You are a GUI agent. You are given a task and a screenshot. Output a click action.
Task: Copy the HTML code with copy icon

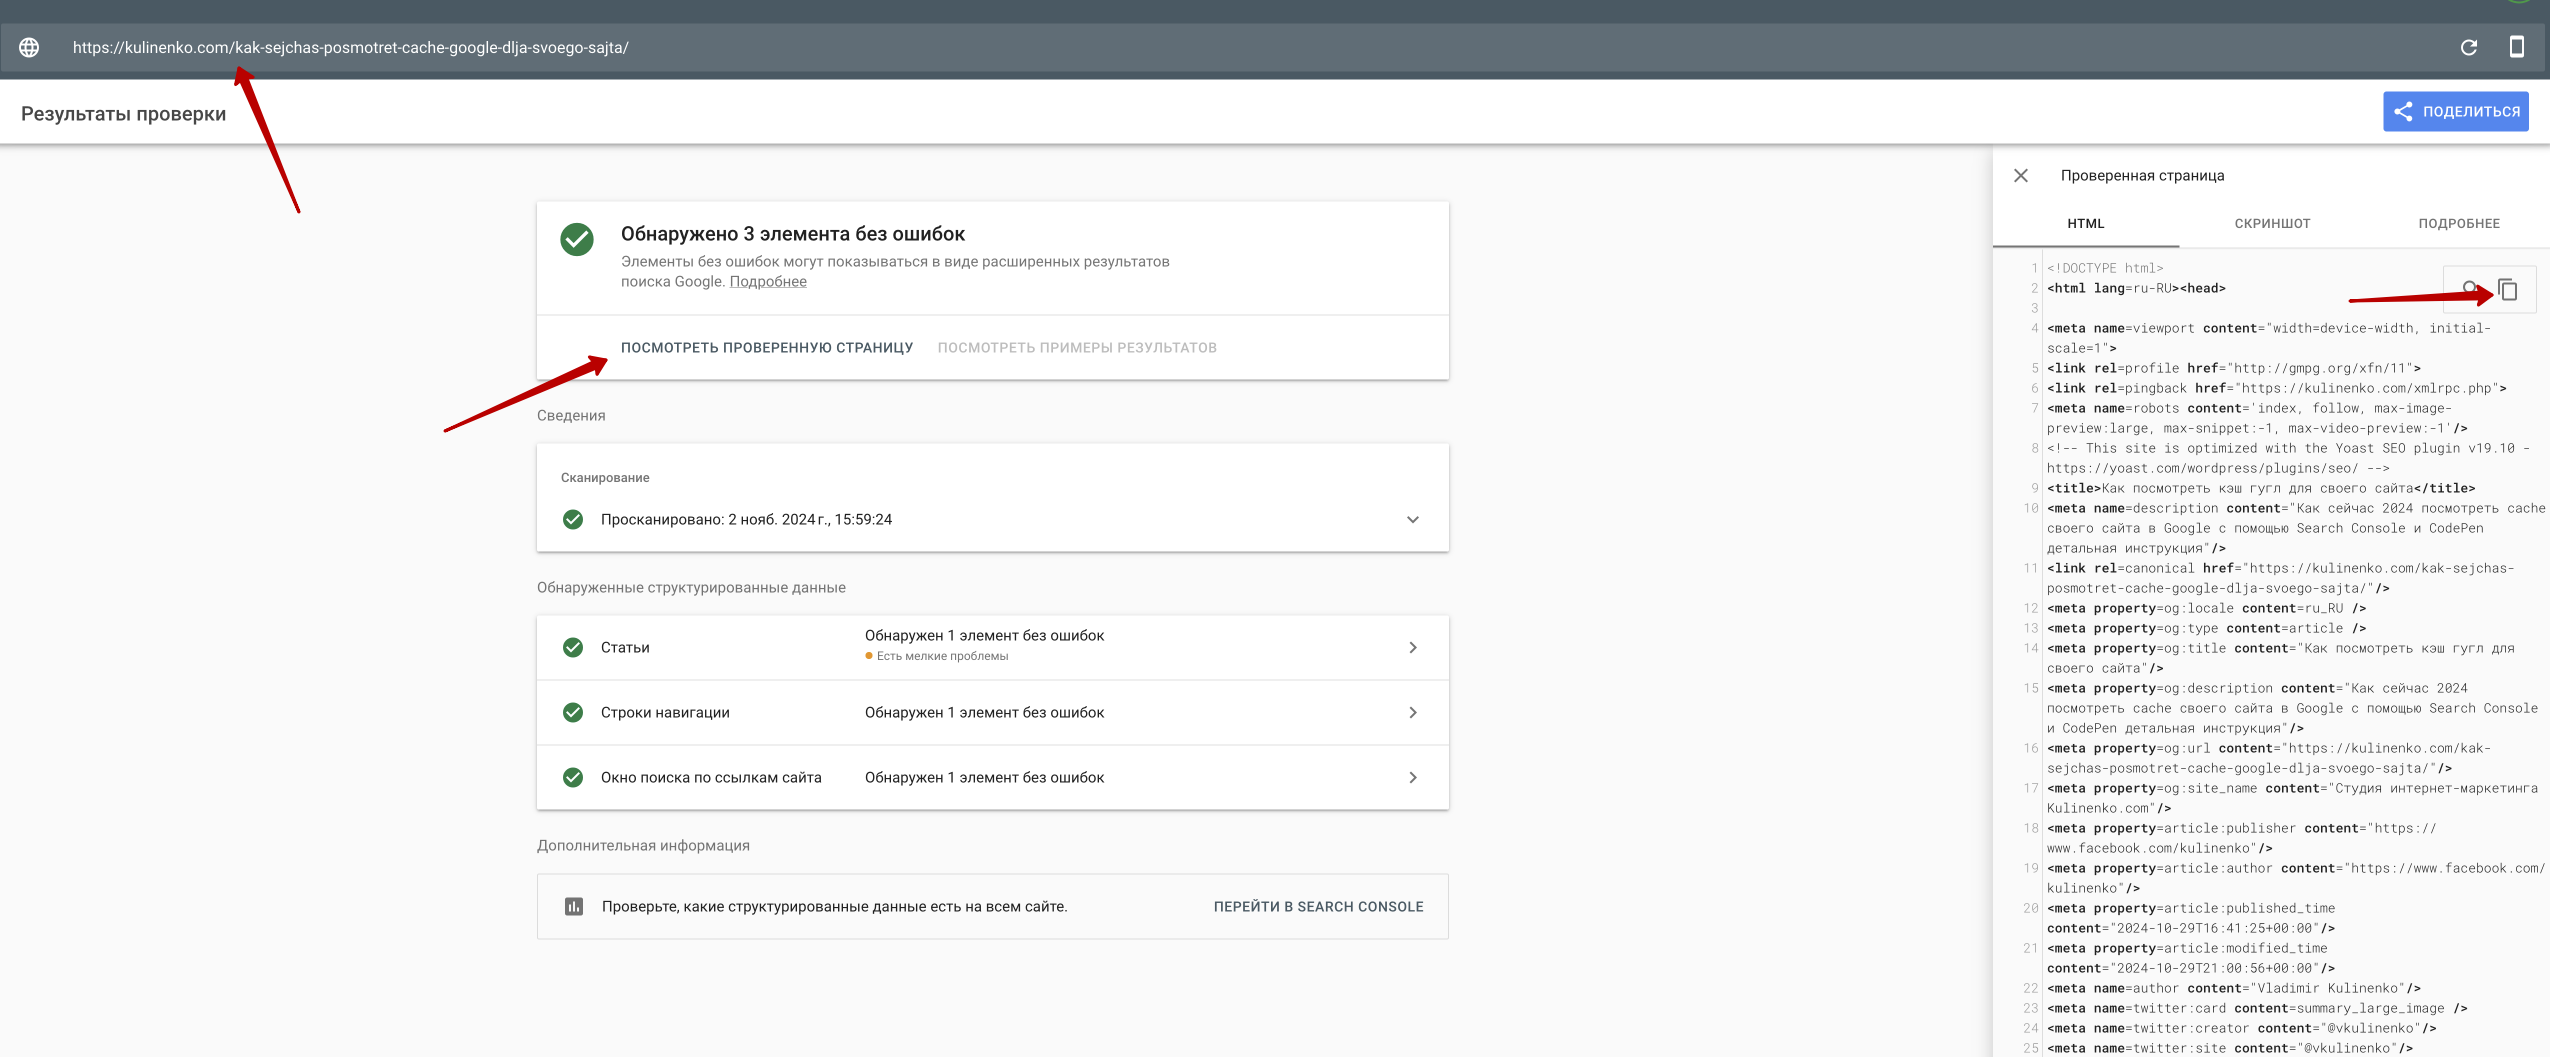tap(2509, 290)
